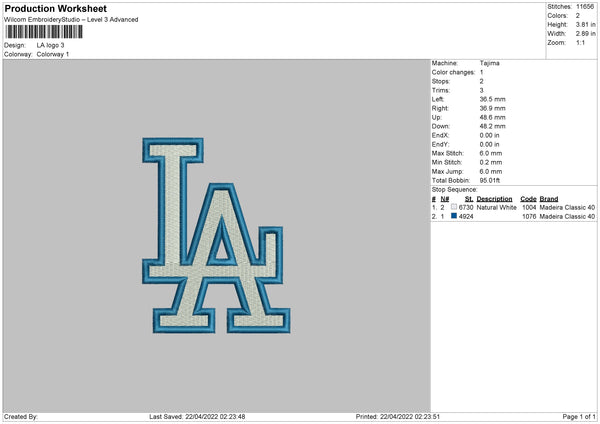600x424 pixels.
Task: Click the "Code" column header
Action: coord(528,199)
